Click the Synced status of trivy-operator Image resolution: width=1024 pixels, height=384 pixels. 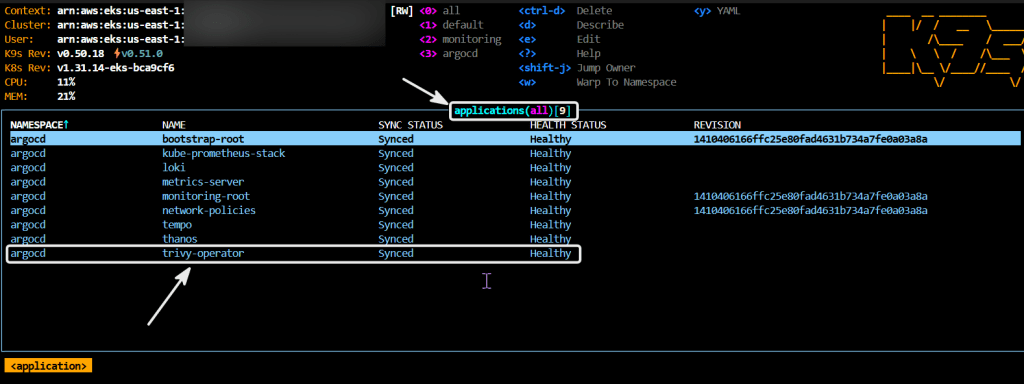[396, 253]
